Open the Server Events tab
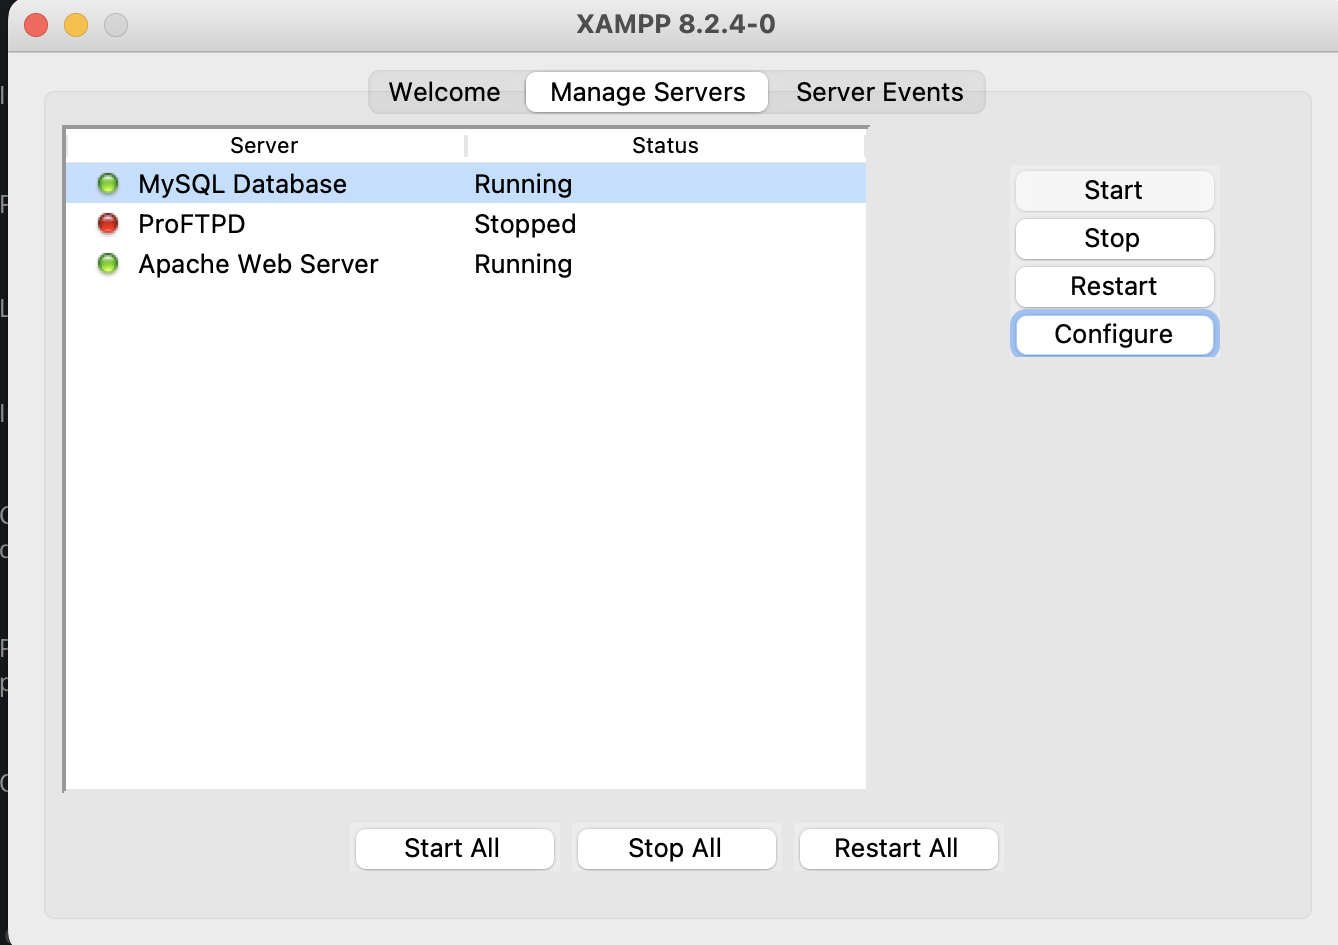Screen dimensions: 1338x945 click(879, 92)
